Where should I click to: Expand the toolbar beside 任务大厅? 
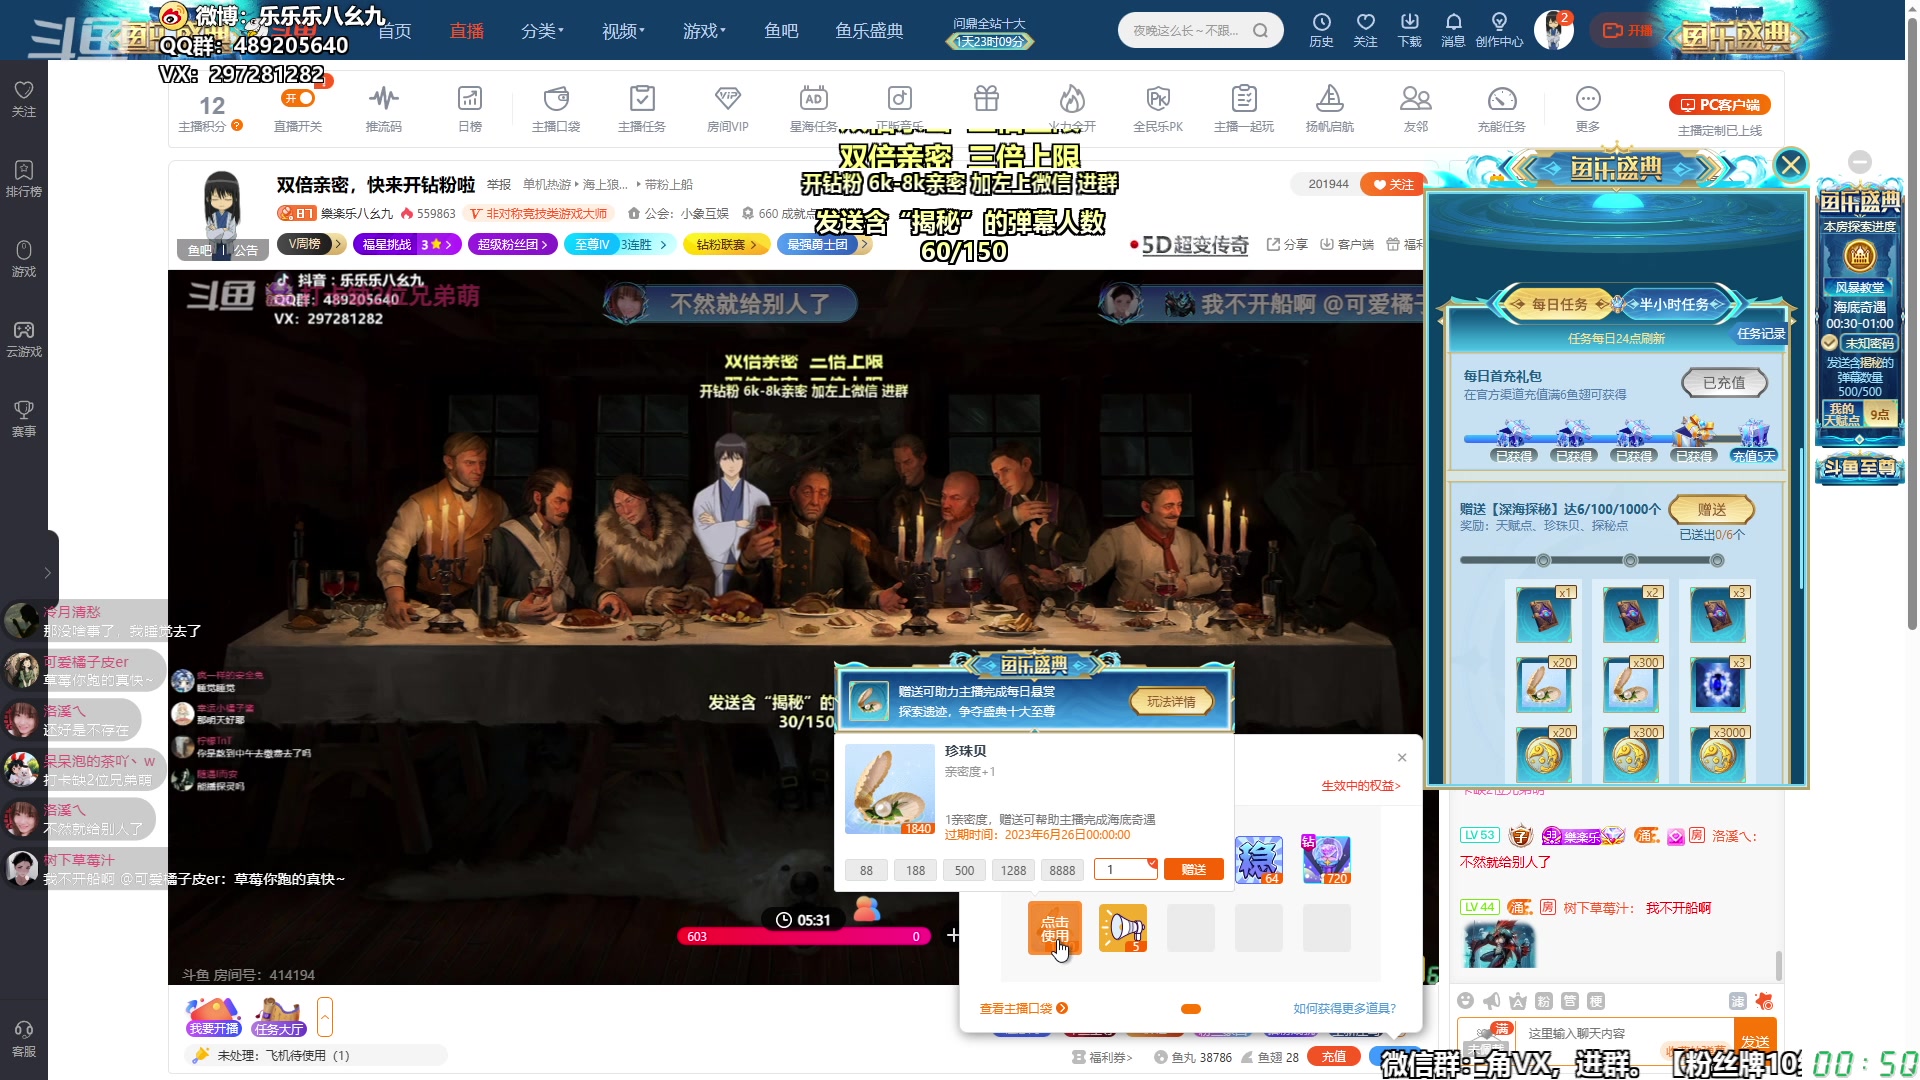coord(324,1017)
